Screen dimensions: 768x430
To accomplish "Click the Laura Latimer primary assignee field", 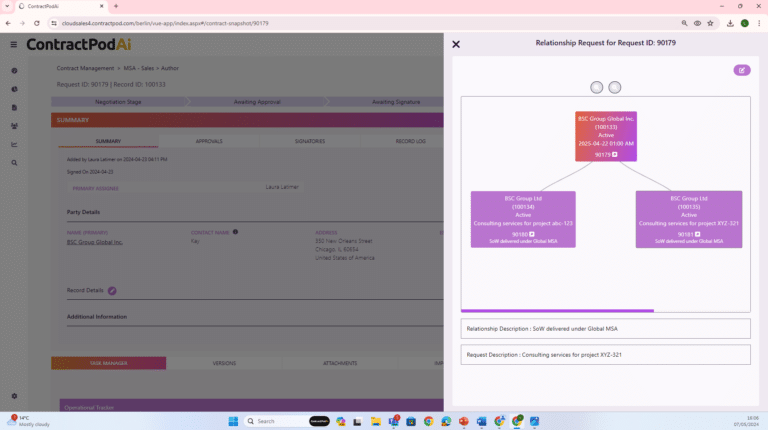I will tap(186, 188).
